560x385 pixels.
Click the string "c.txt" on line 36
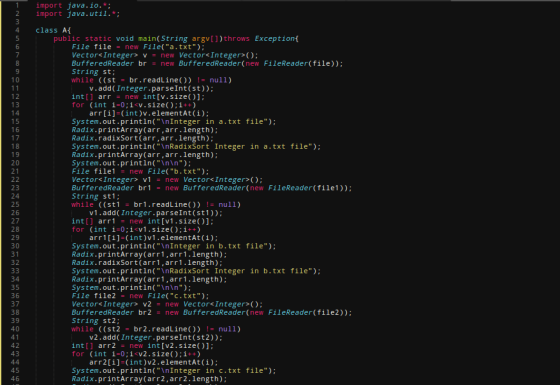[x=185, y=296]
